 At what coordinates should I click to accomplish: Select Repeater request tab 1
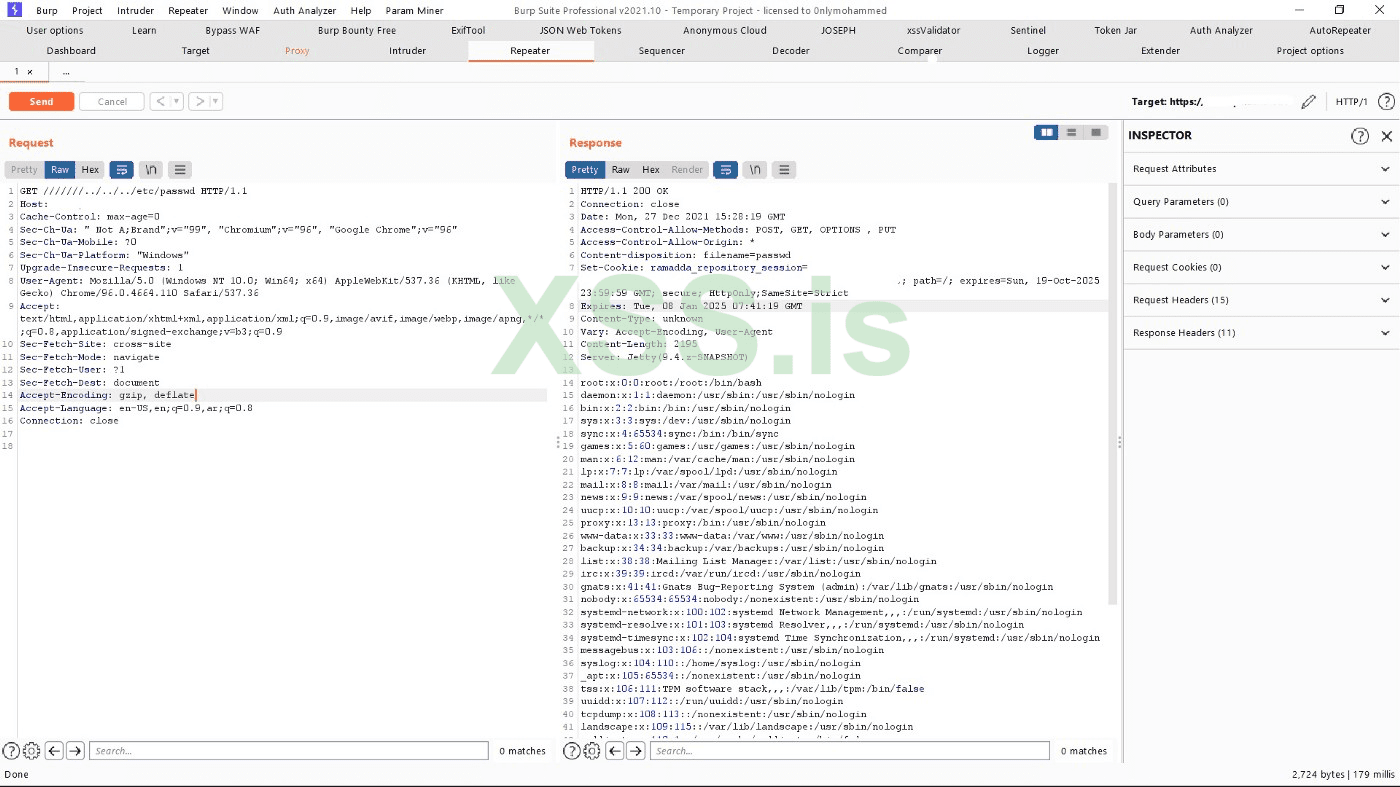16,72
